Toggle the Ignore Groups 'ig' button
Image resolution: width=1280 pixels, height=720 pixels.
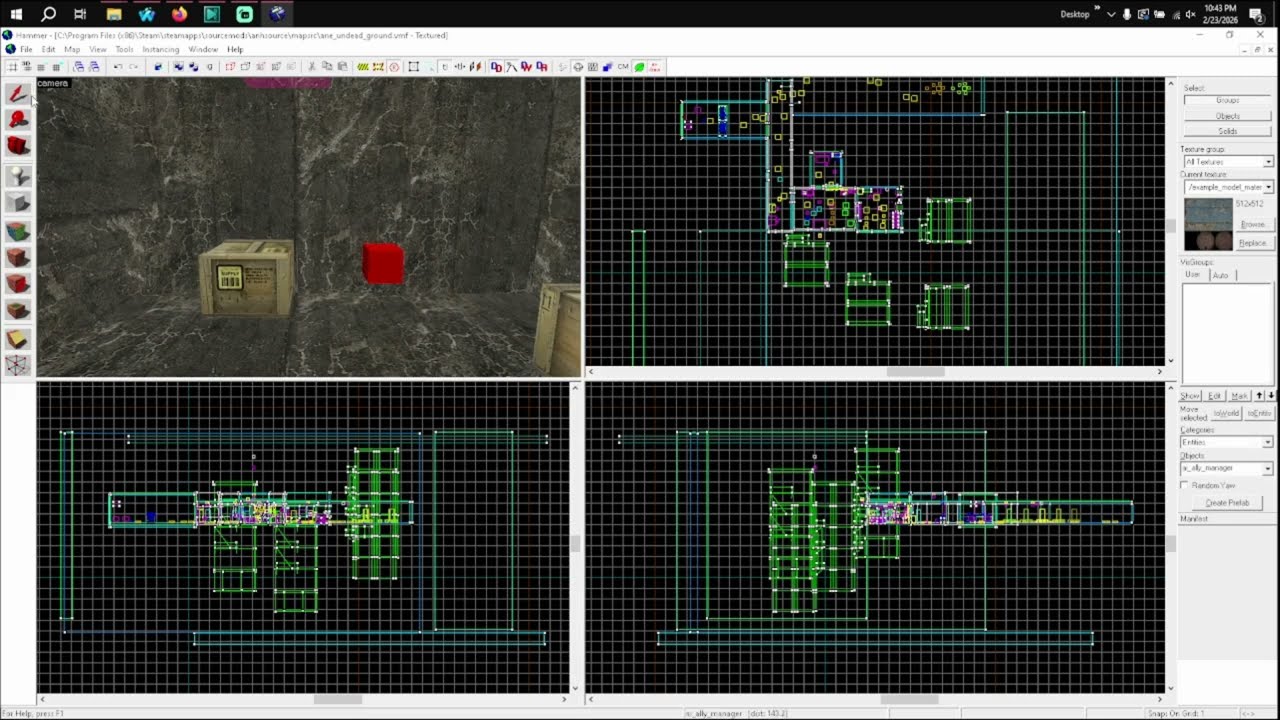click(x=209, y=66)
